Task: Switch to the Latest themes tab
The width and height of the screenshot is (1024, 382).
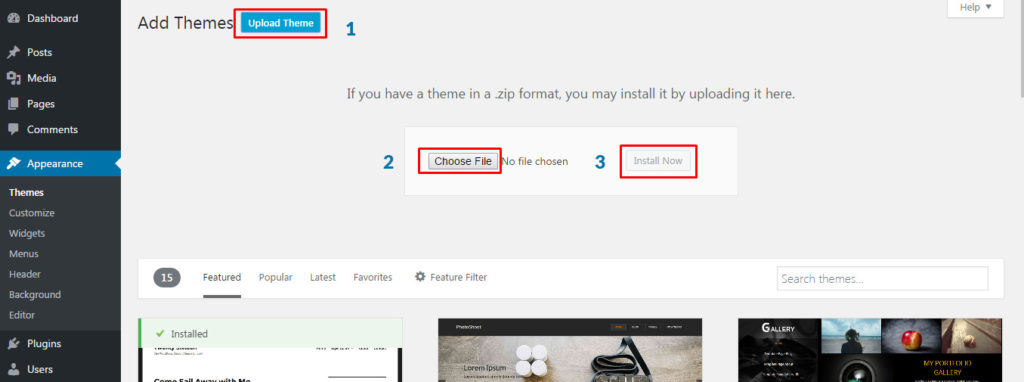Action: click(323, 278)
